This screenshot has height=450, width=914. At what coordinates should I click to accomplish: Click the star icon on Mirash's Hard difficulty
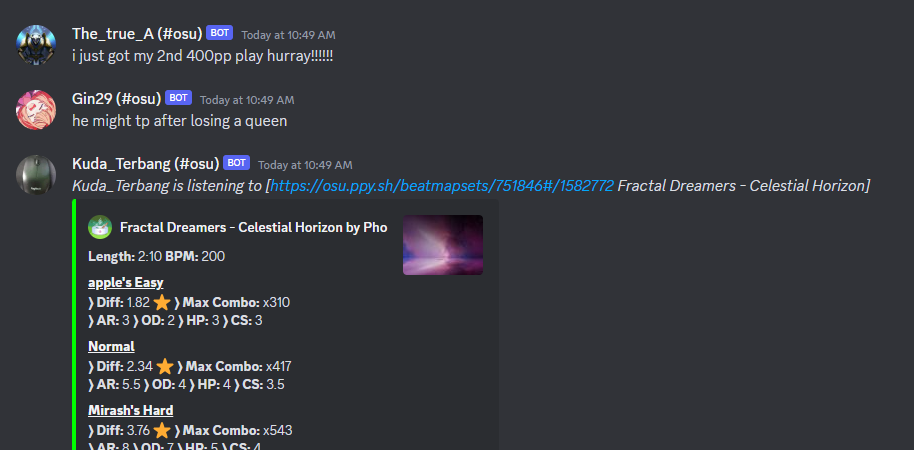pos(162,431)
